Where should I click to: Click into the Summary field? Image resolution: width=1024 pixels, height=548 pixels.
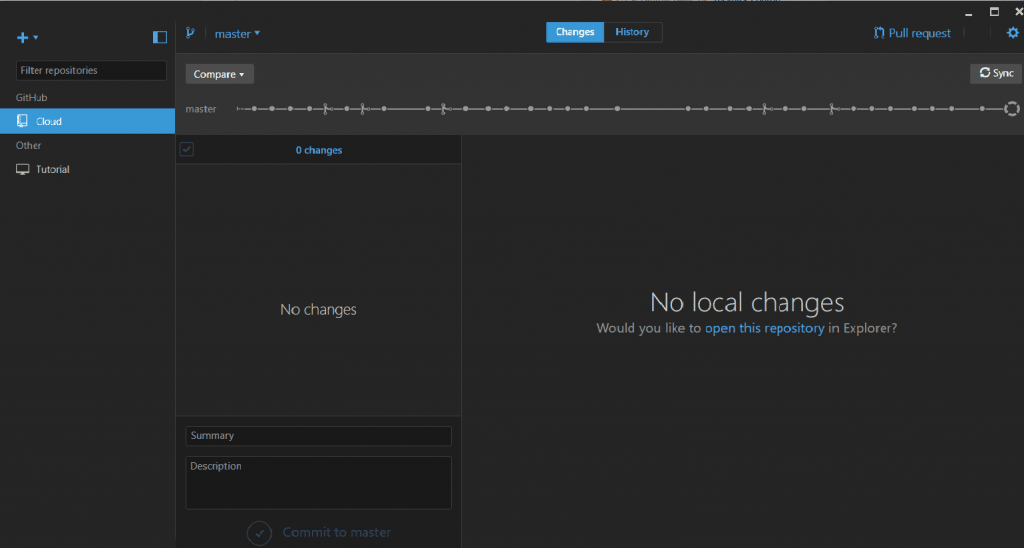pos(319,436)
